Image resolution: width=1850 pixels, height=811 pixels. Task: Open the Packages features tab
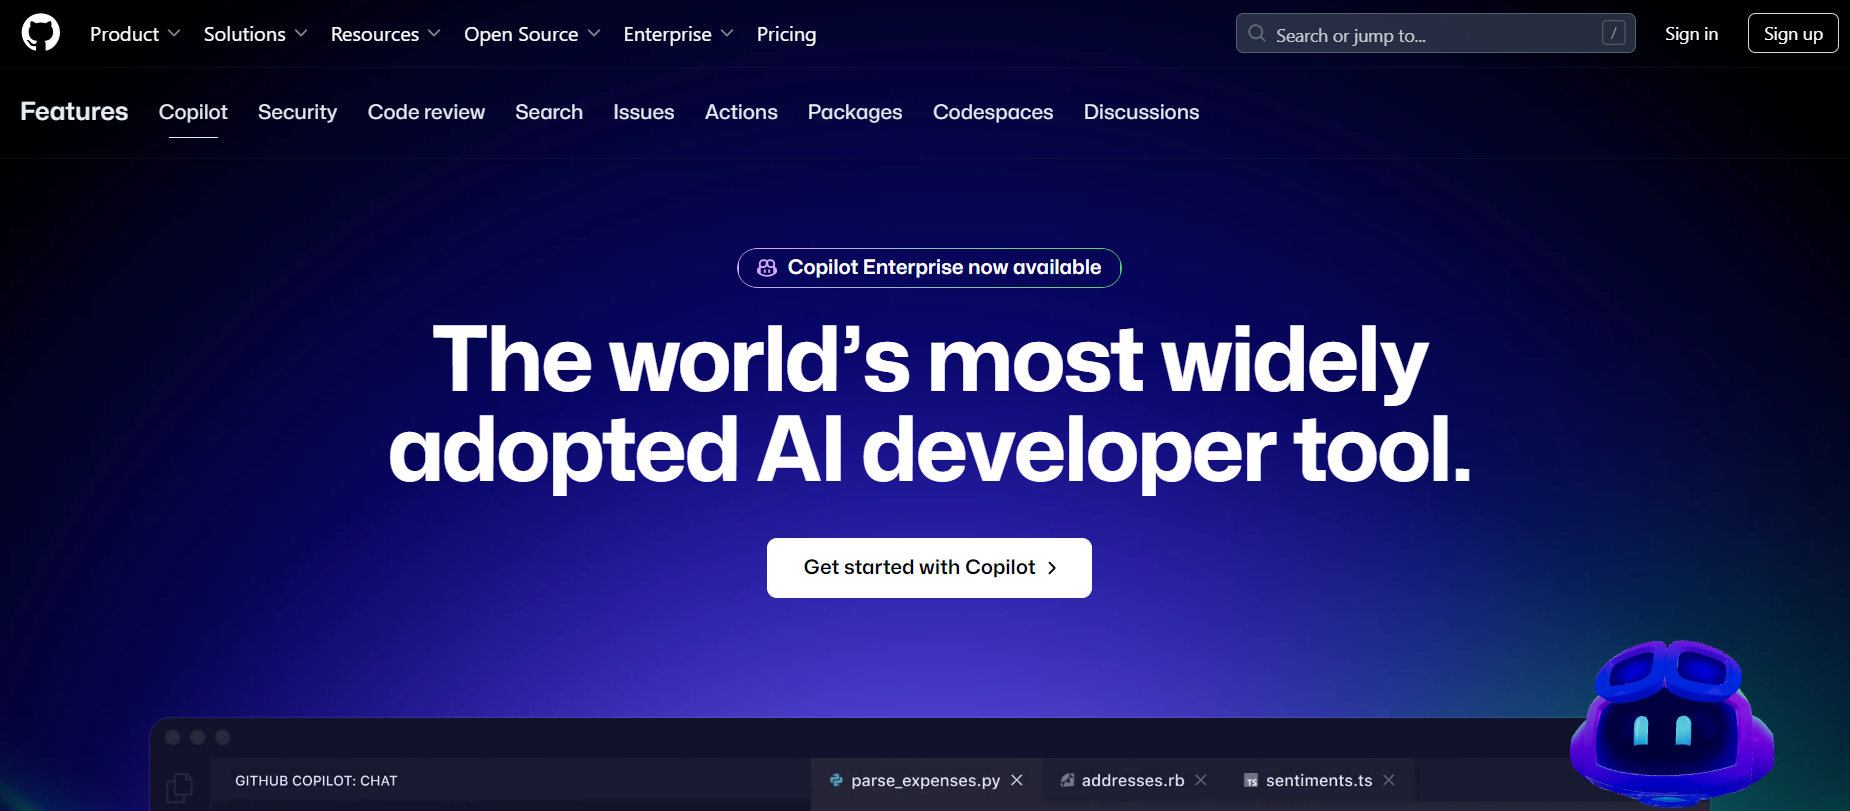(855, 112)
